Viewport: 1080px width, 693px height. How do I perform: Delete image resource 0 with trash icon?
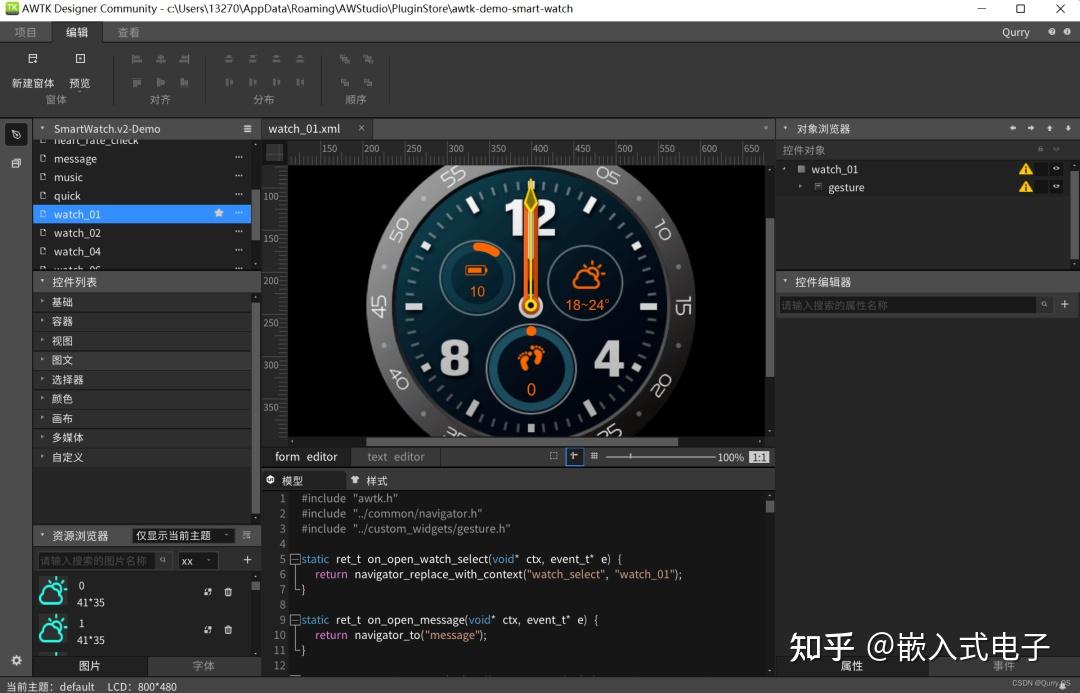click(228, 592)
